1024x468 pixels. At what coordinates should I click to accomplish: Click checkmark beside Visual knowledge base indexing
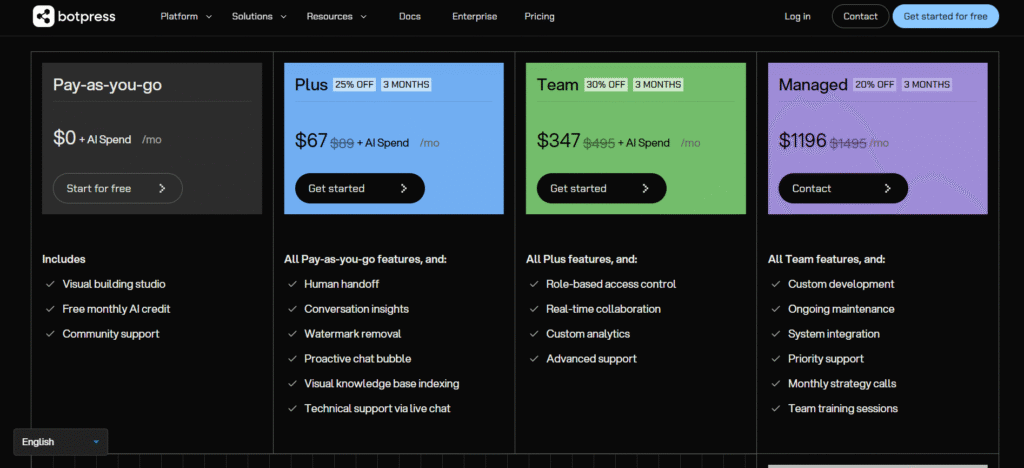292,383
